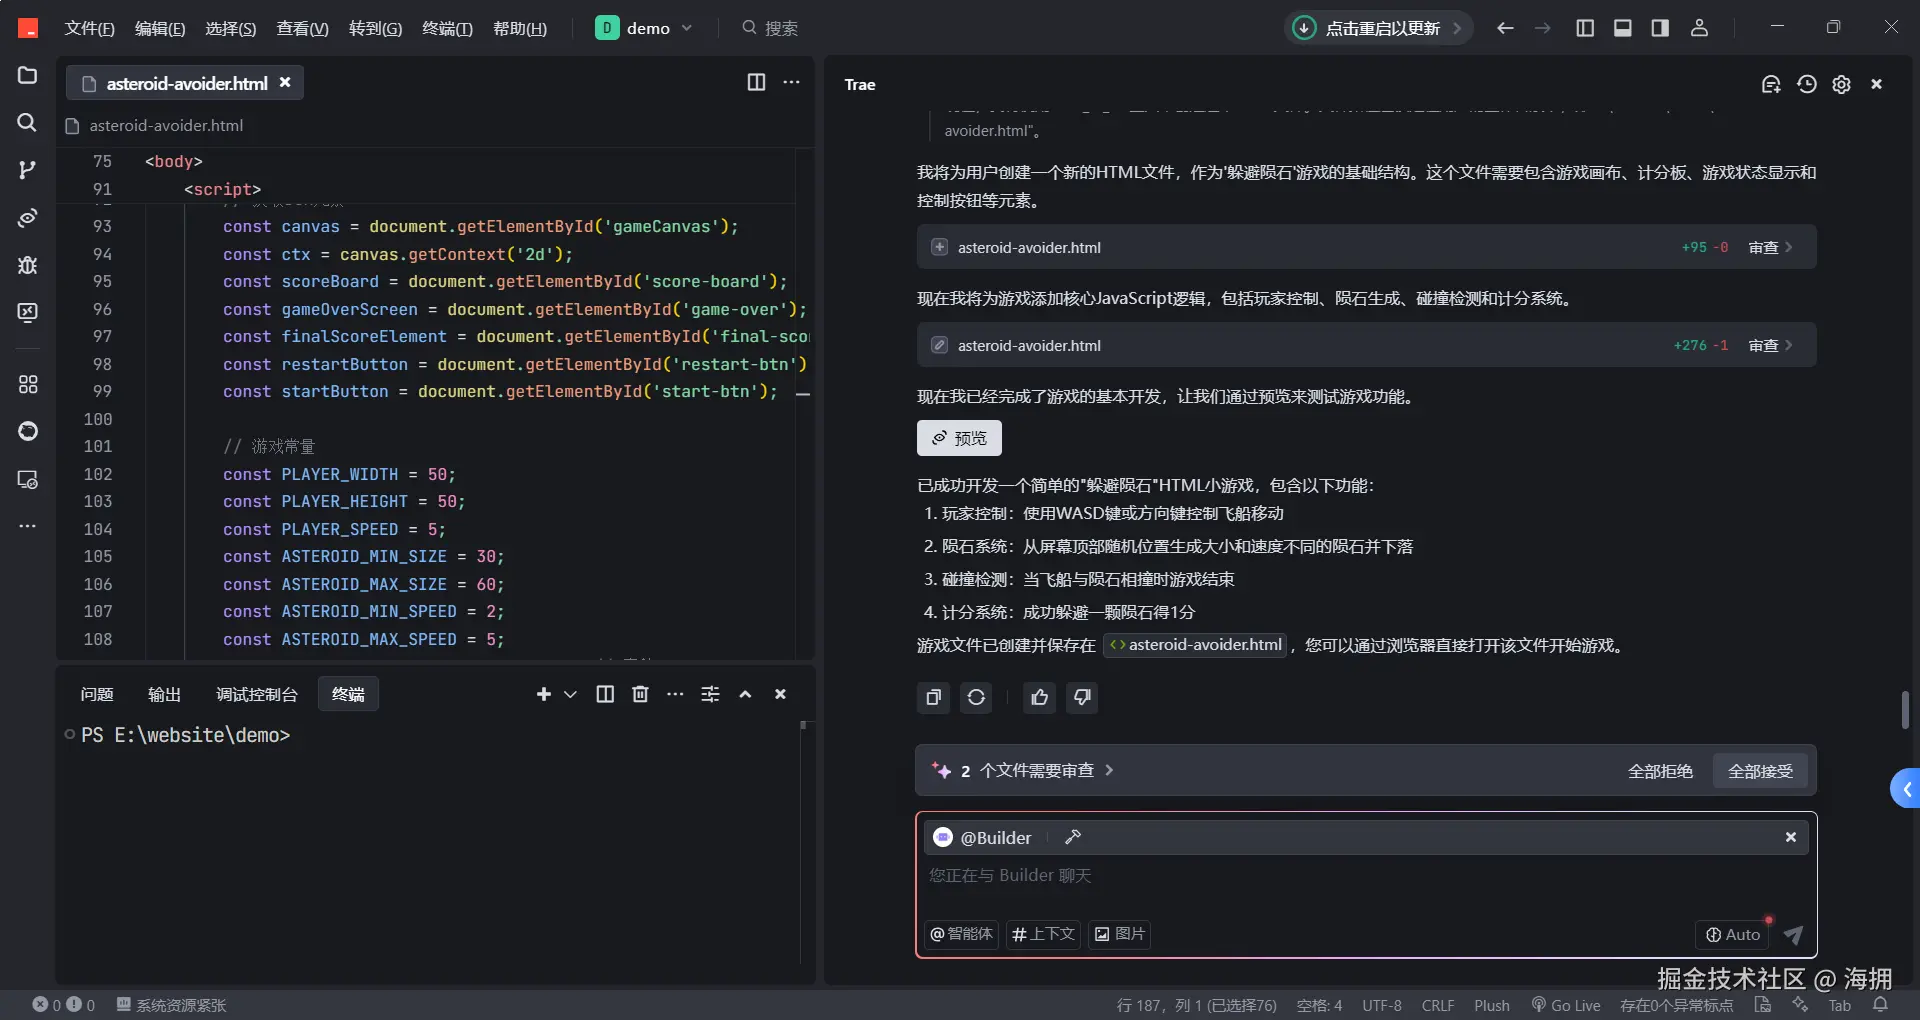Close the Trae side panel
The image size is (1920, 1020).
(x=1876, y=84)
